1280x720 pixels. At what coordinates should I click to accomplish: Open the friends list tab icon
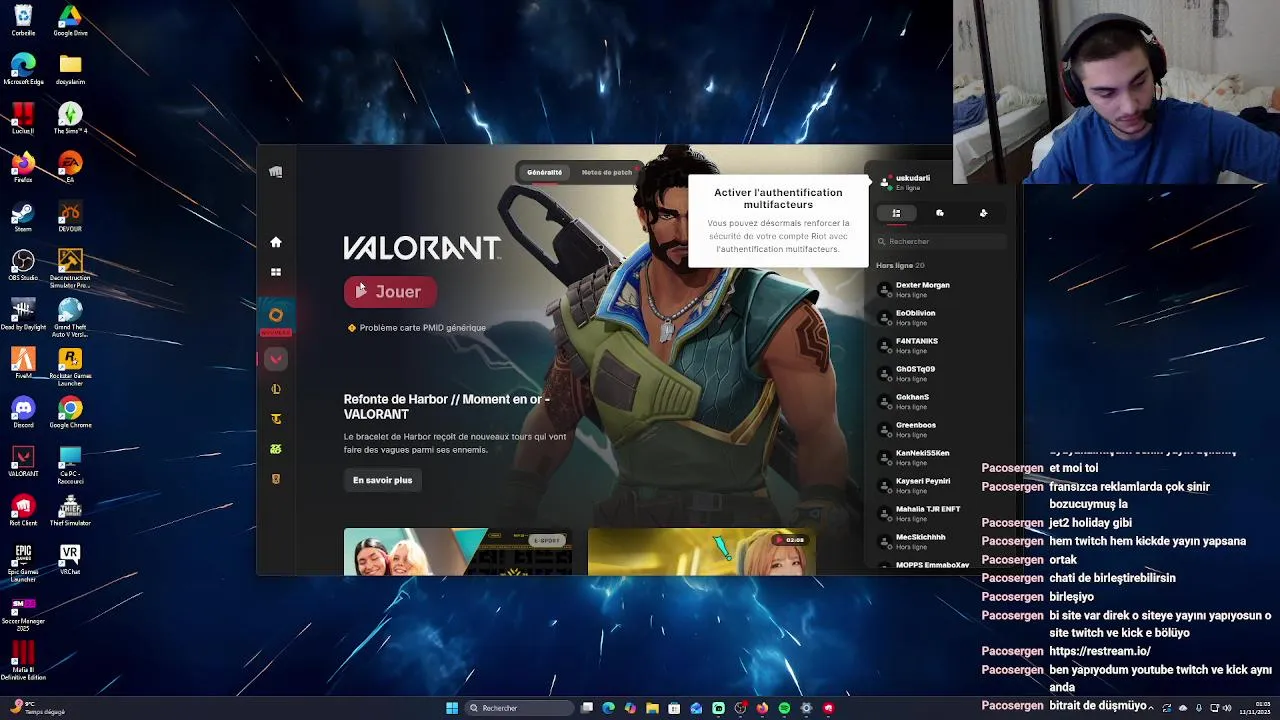tap(896, 213)
